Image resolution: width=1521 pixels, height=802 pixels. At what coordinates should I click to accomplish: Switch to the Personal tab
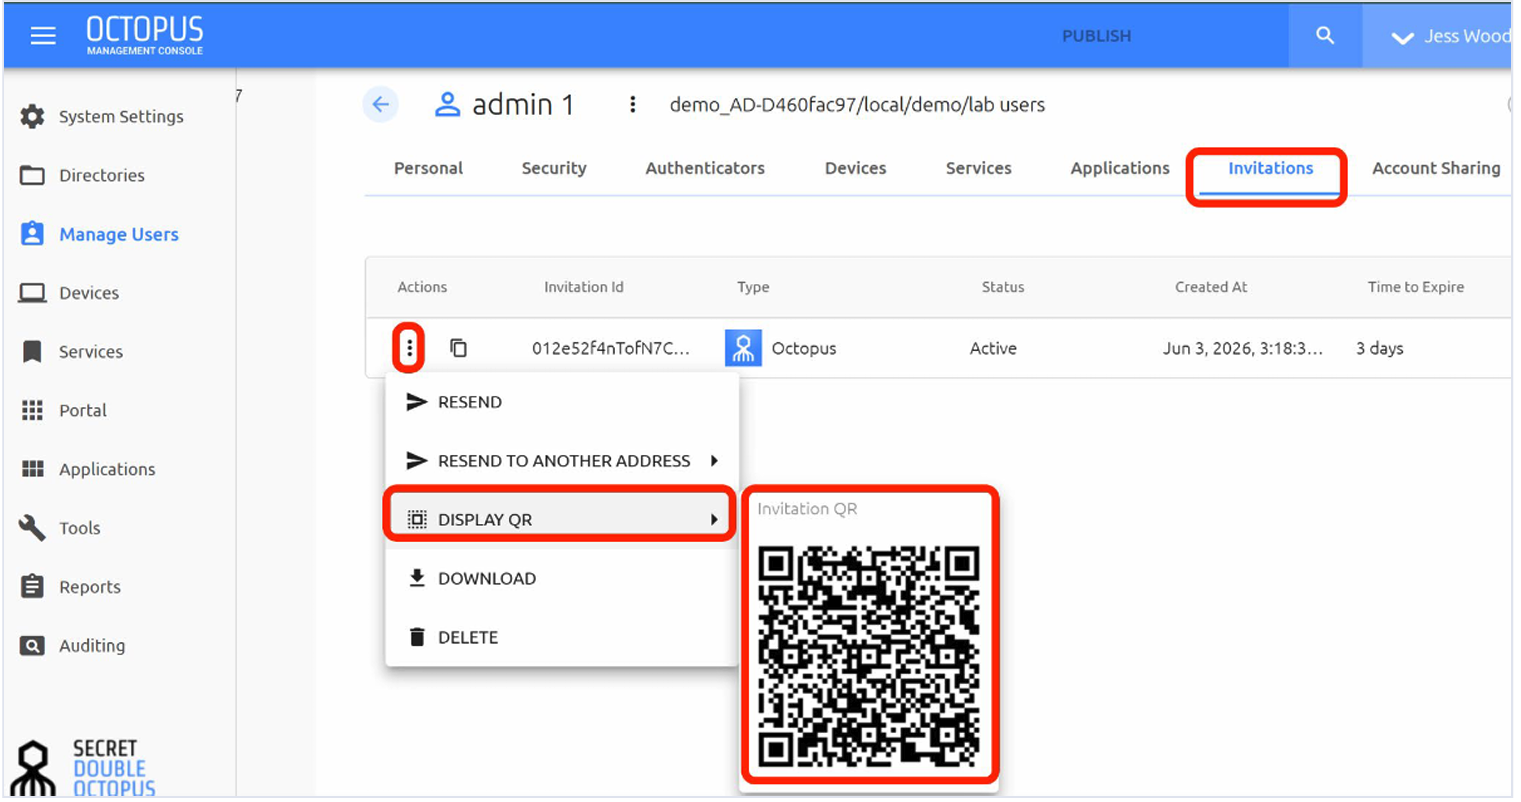(x=428, y=169)
